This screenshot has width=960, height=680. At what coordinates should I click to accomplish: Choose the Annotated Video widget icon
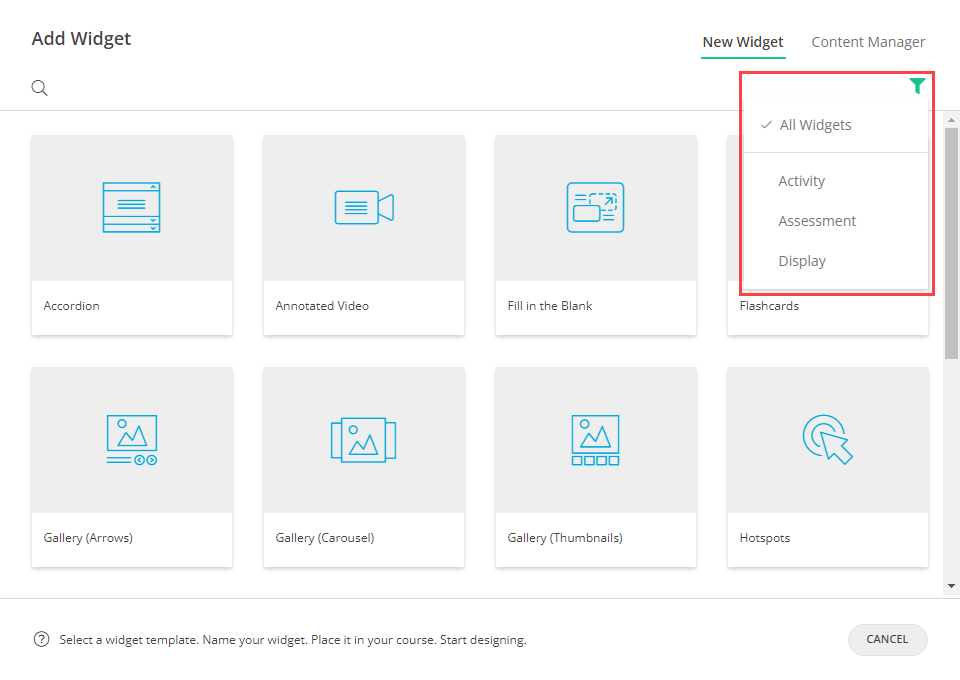click(x=363, y=208)
